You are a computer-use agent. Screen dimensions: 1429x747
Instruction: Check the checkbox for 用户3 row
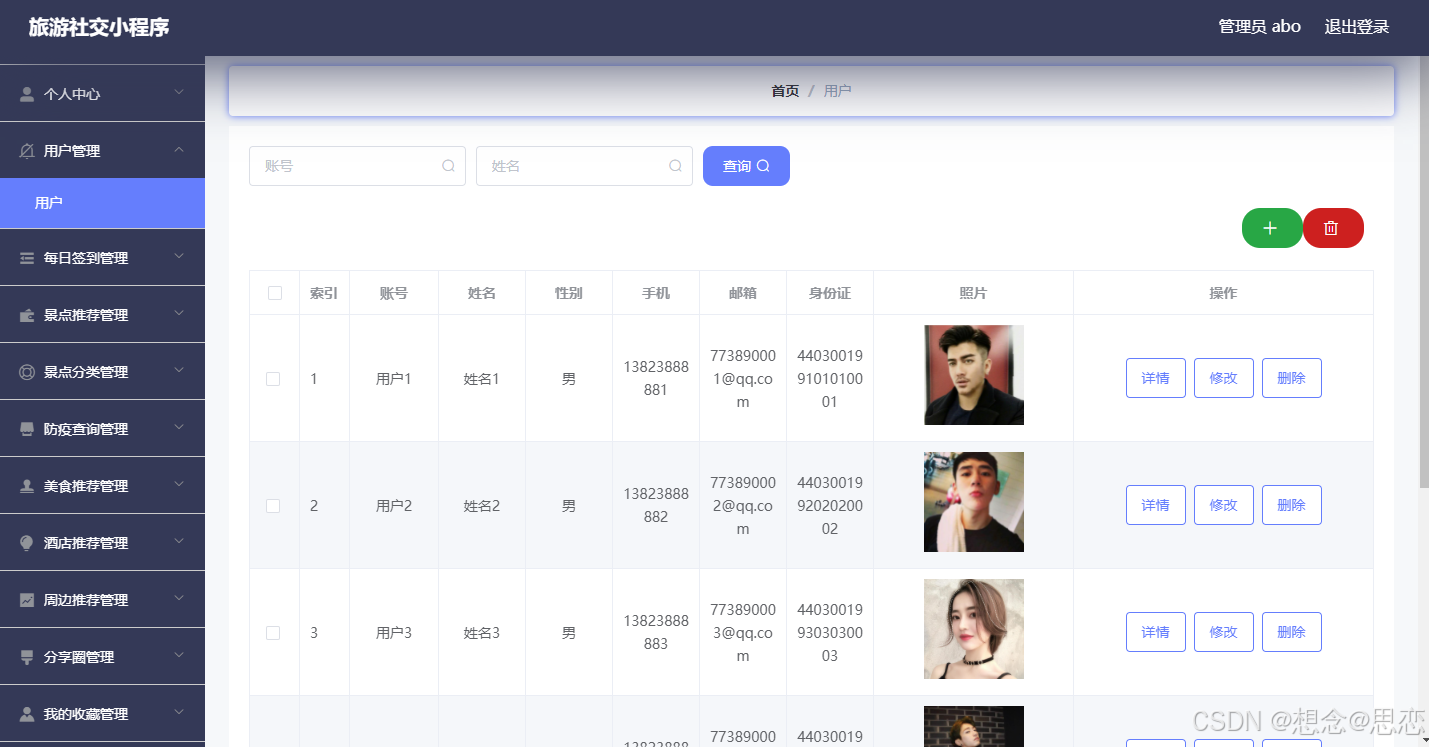point(273,633)
